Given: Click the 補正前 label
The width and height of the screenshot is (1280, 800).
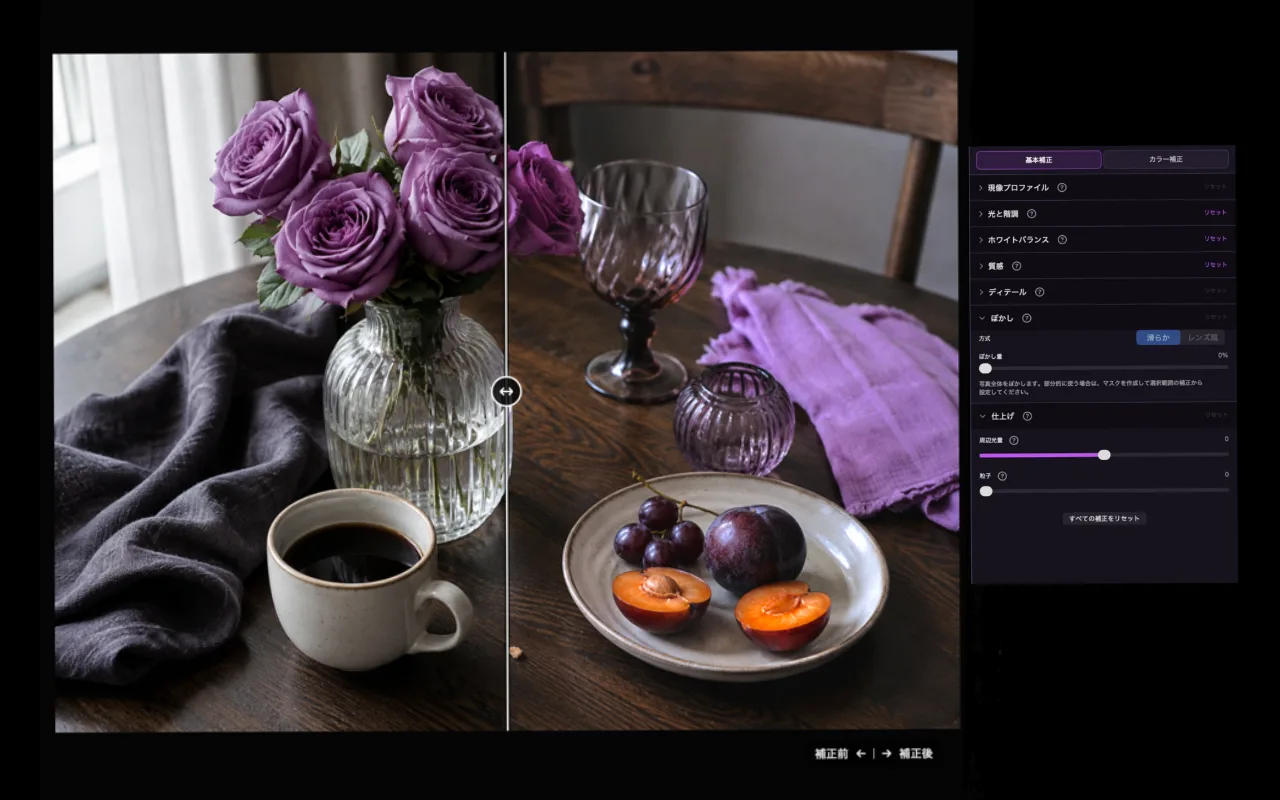Looking at the screenshot, I should point(832,754).
